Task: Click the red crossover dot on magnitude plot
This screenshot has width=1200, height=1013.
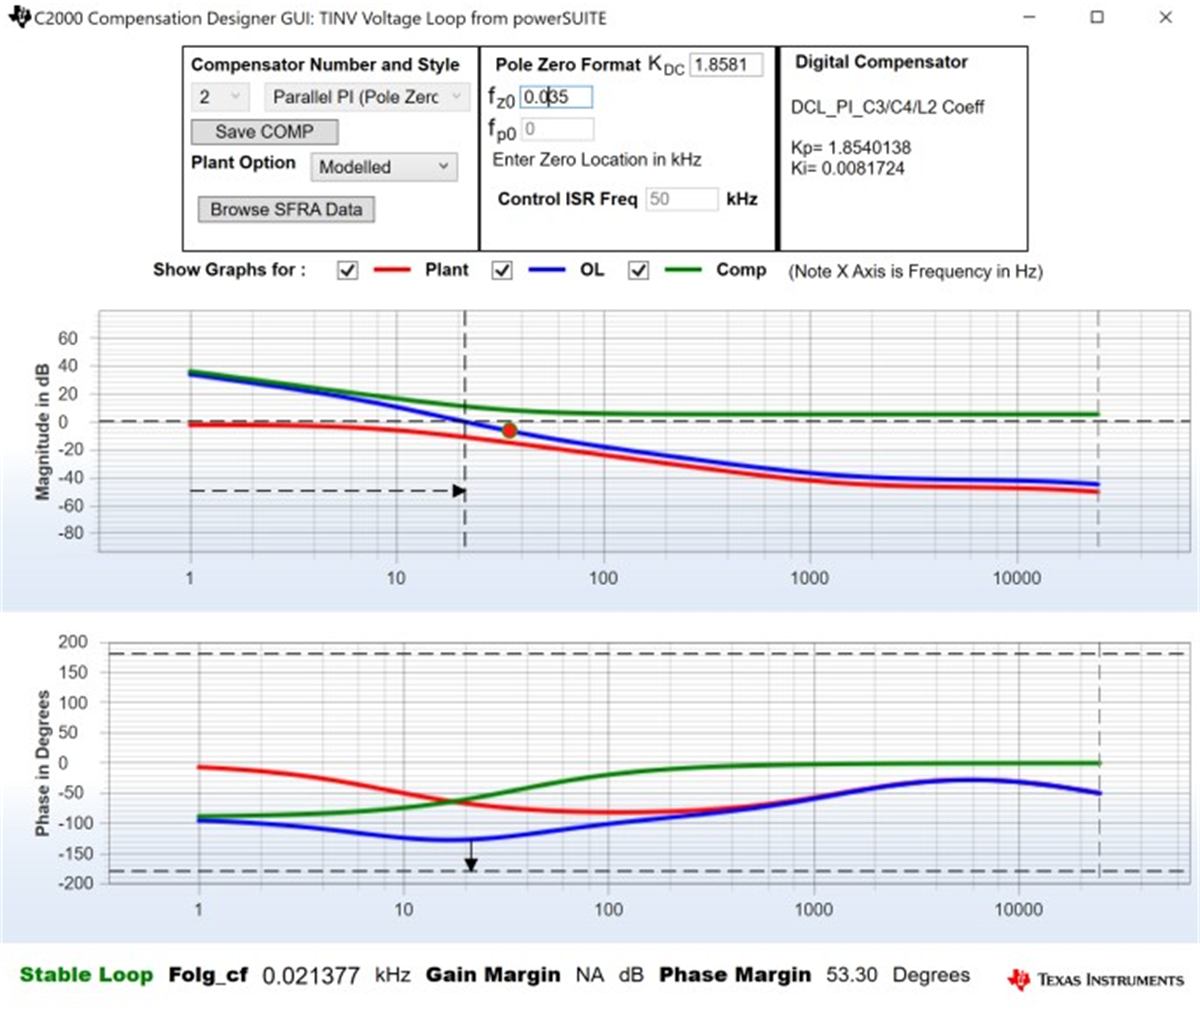Action: click(x=509, y=430)
